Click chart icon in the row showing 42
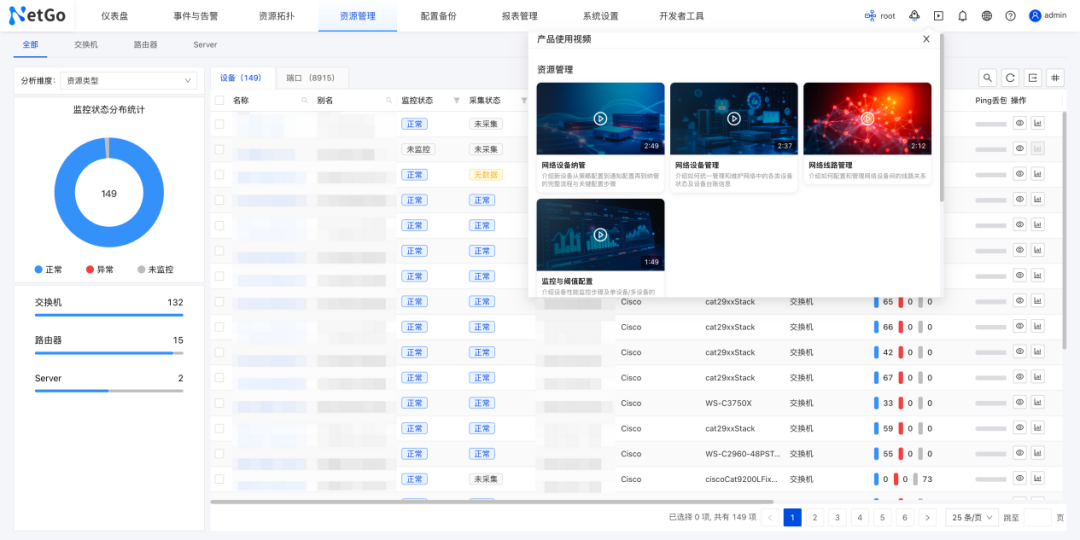 tap(1037, 351)
